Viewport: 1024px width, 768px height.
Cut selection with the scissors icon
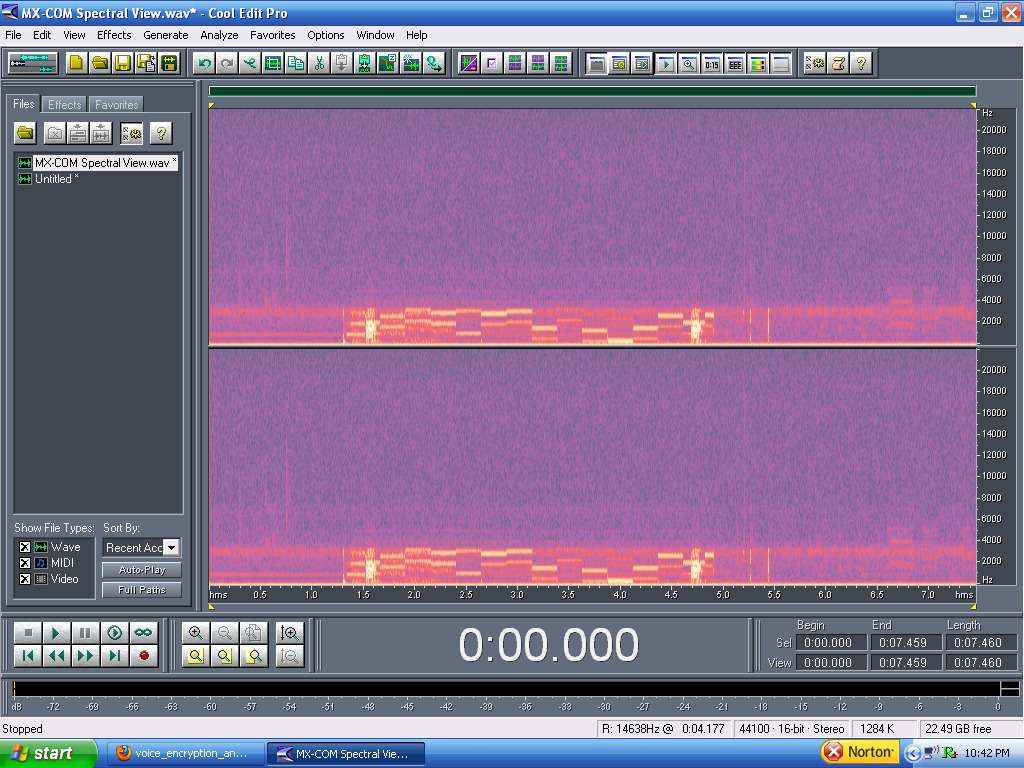(319, 63)
